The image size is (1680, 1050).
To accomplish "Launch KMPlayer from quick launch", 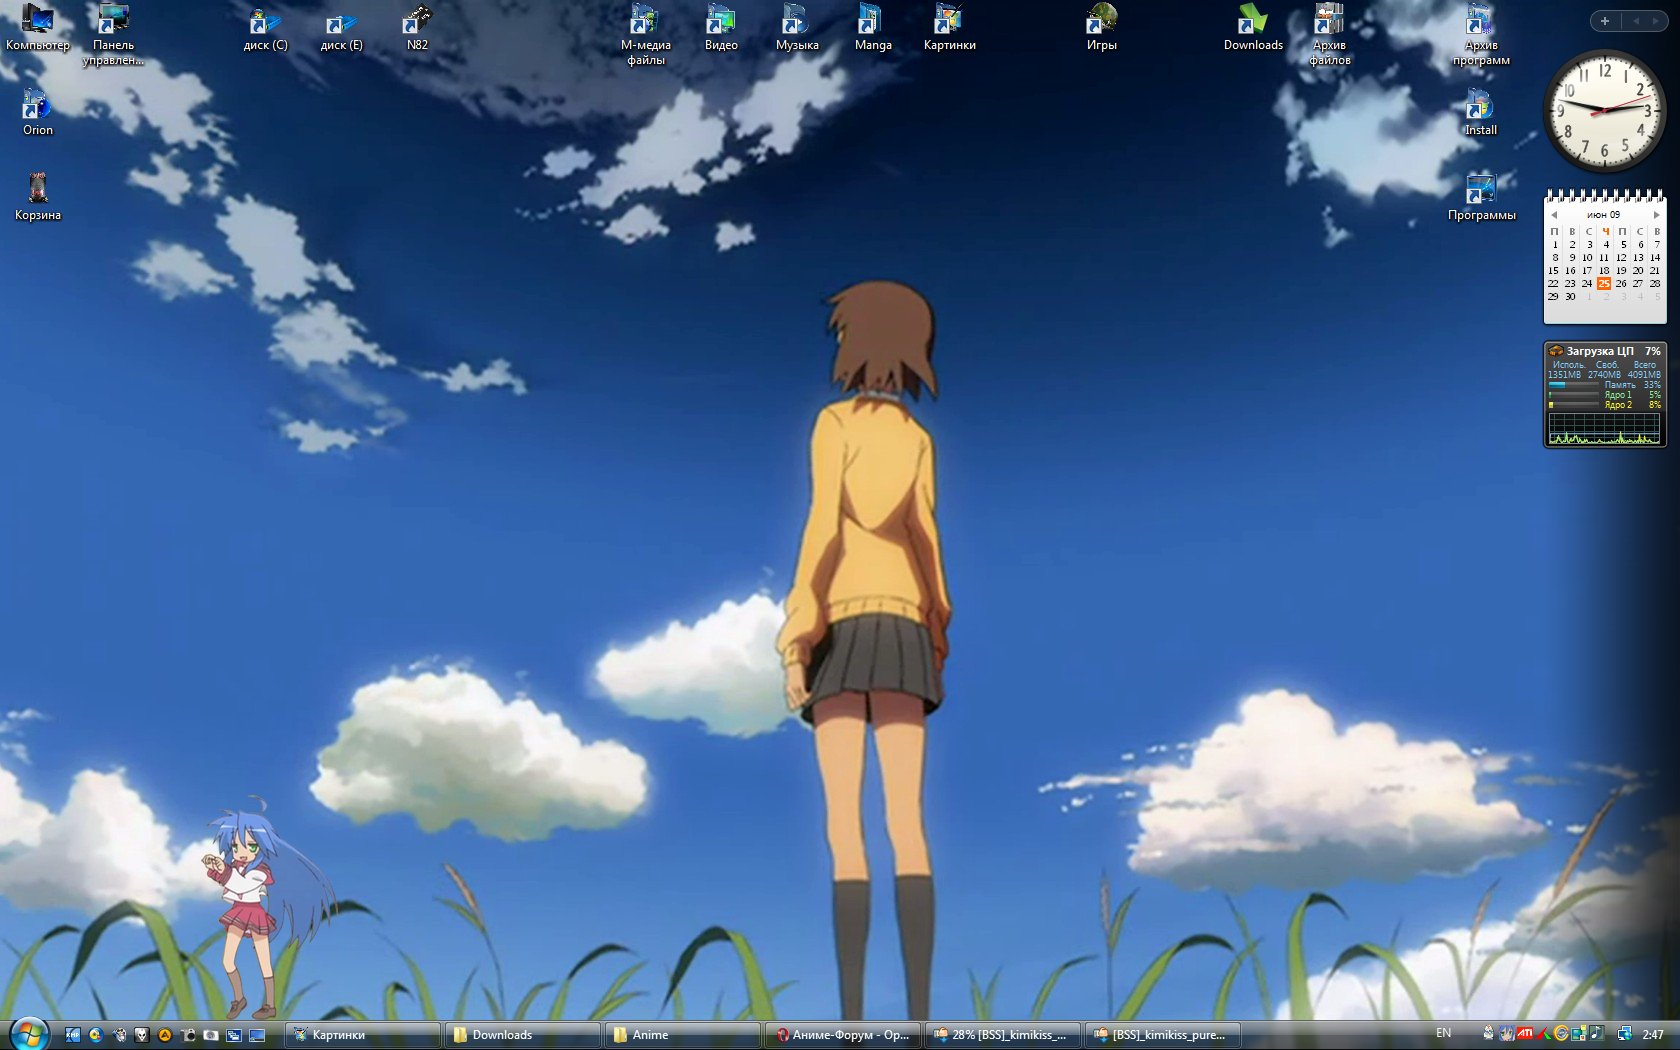I will pyautogui.click(x=73, y=1035).
